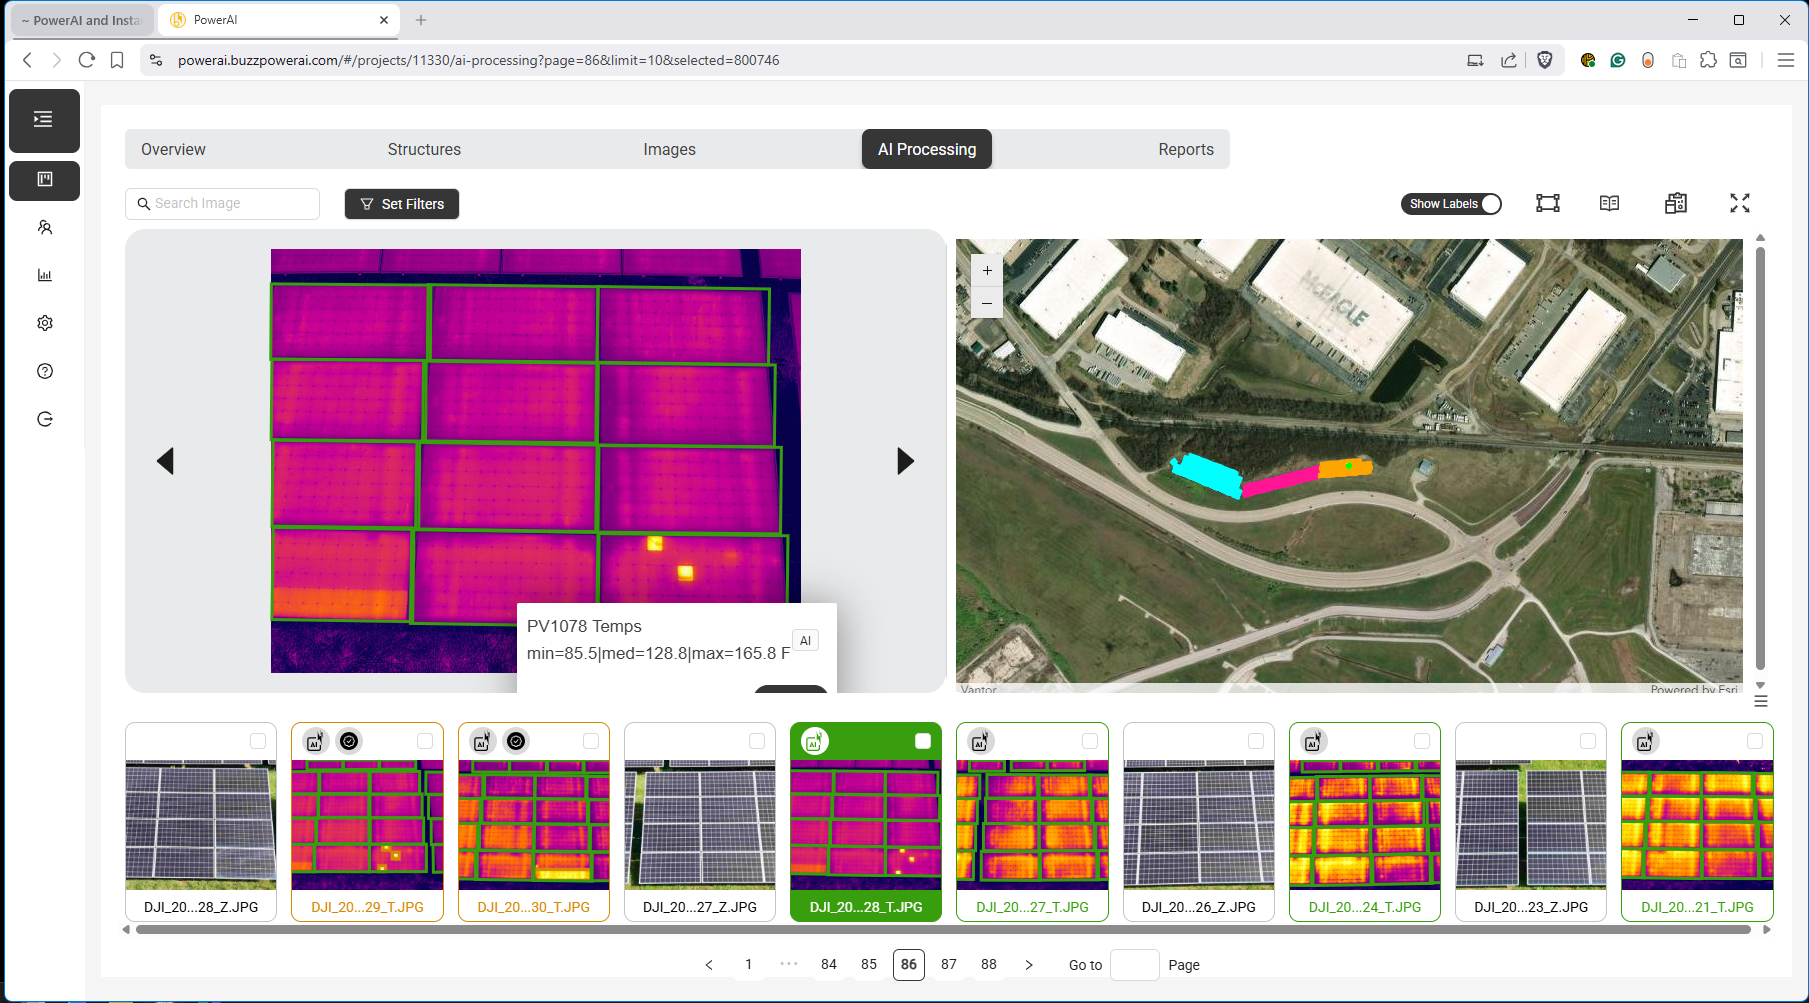Open the open-book legend icon

[1609, 203]
